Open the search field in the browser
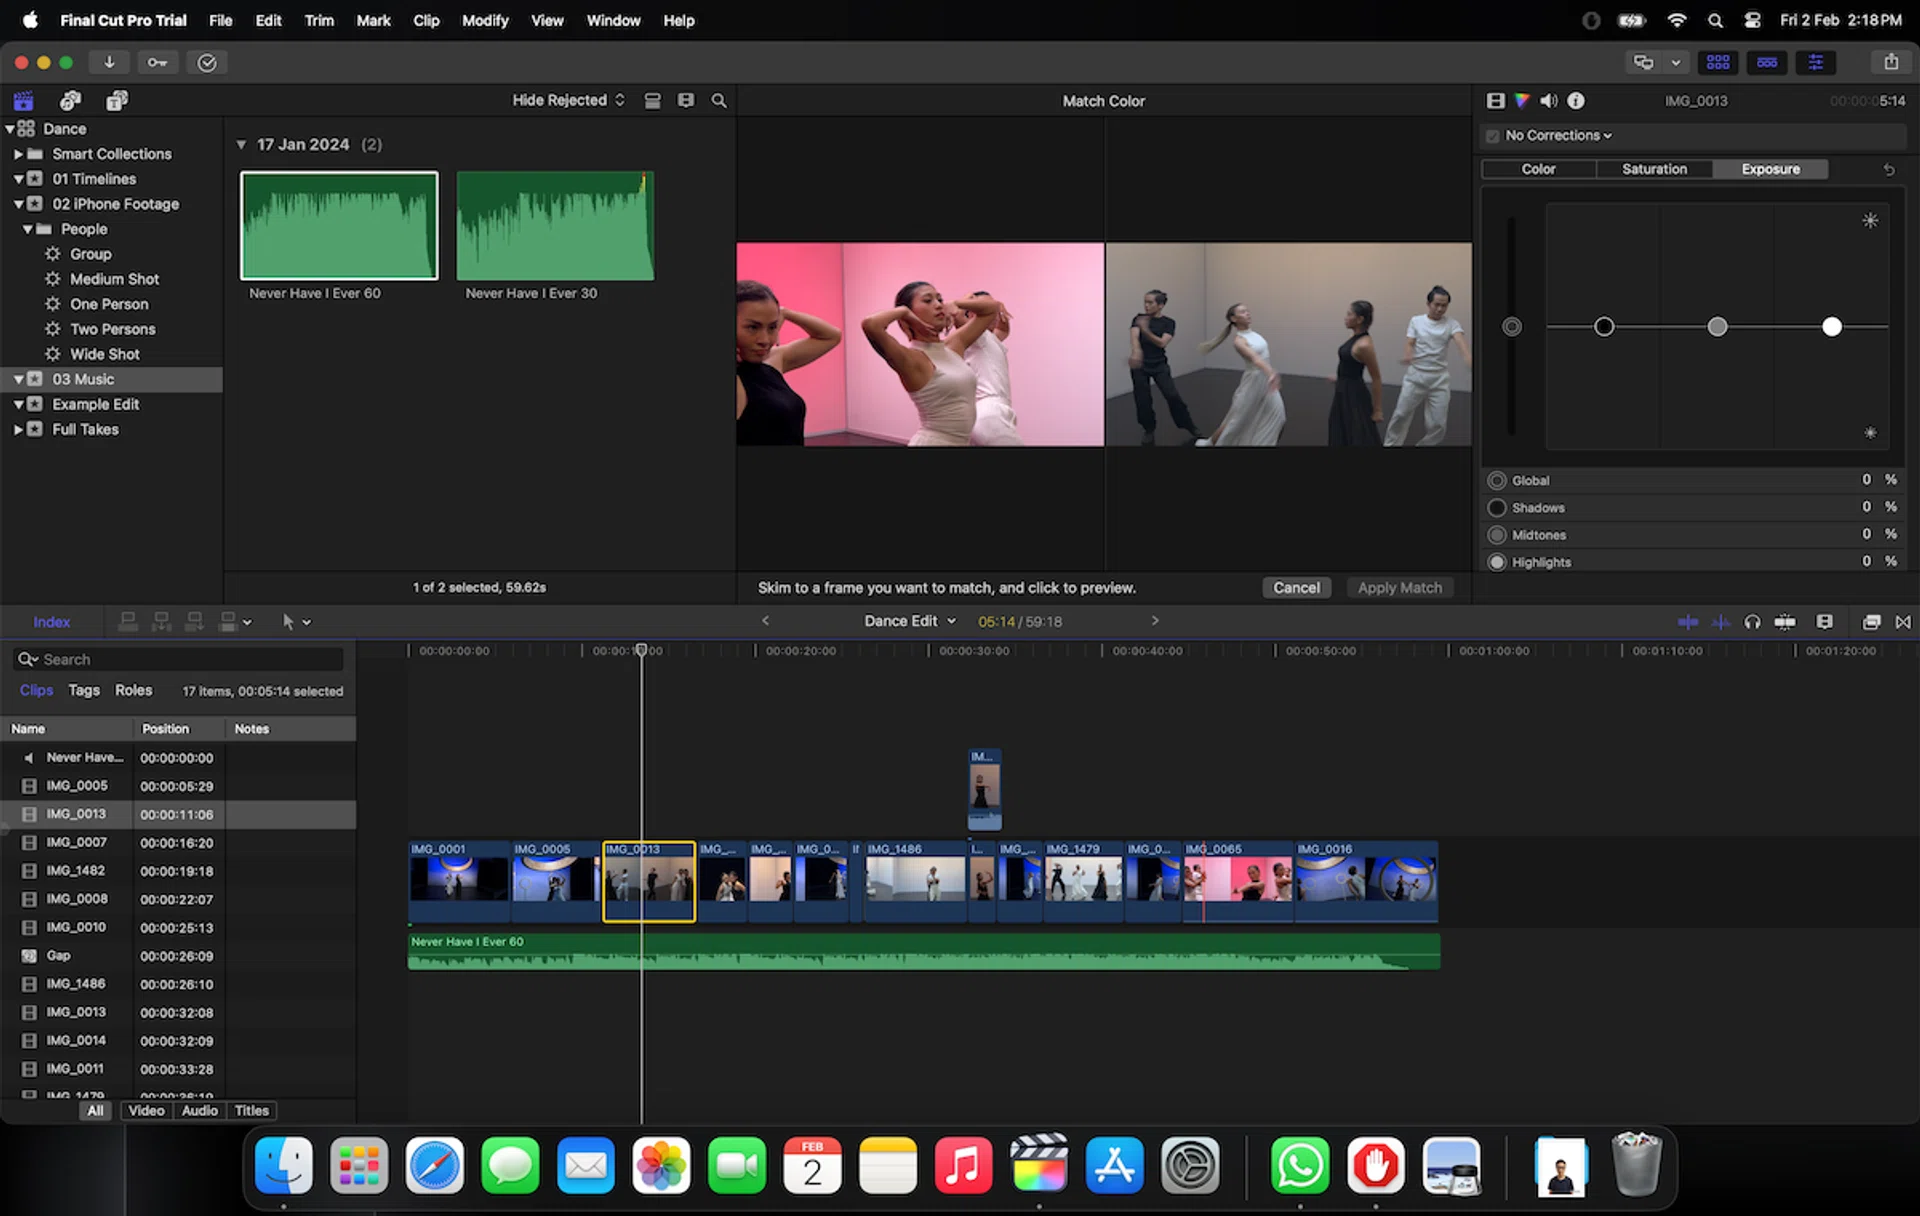Screen dimensions: 1920x1216 click(x=718, y=100)
